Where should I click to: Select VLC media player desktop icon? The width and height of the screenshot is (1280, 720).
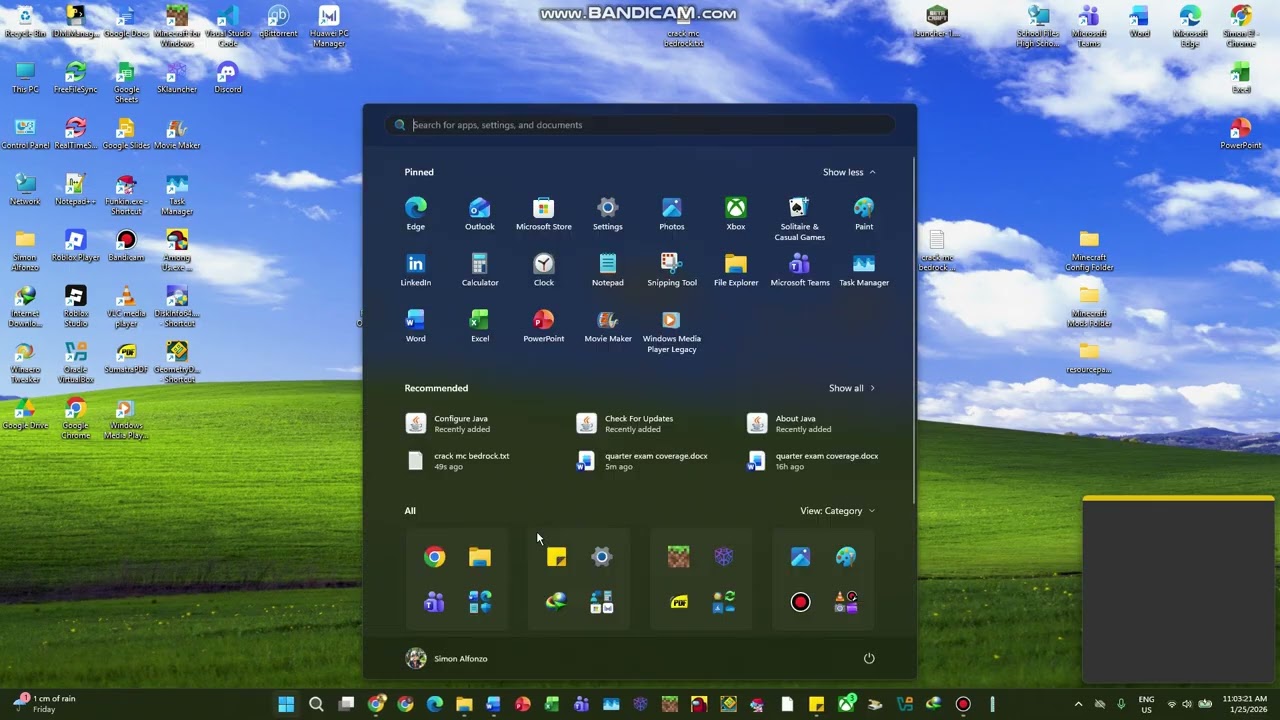(x=126, y=306)
